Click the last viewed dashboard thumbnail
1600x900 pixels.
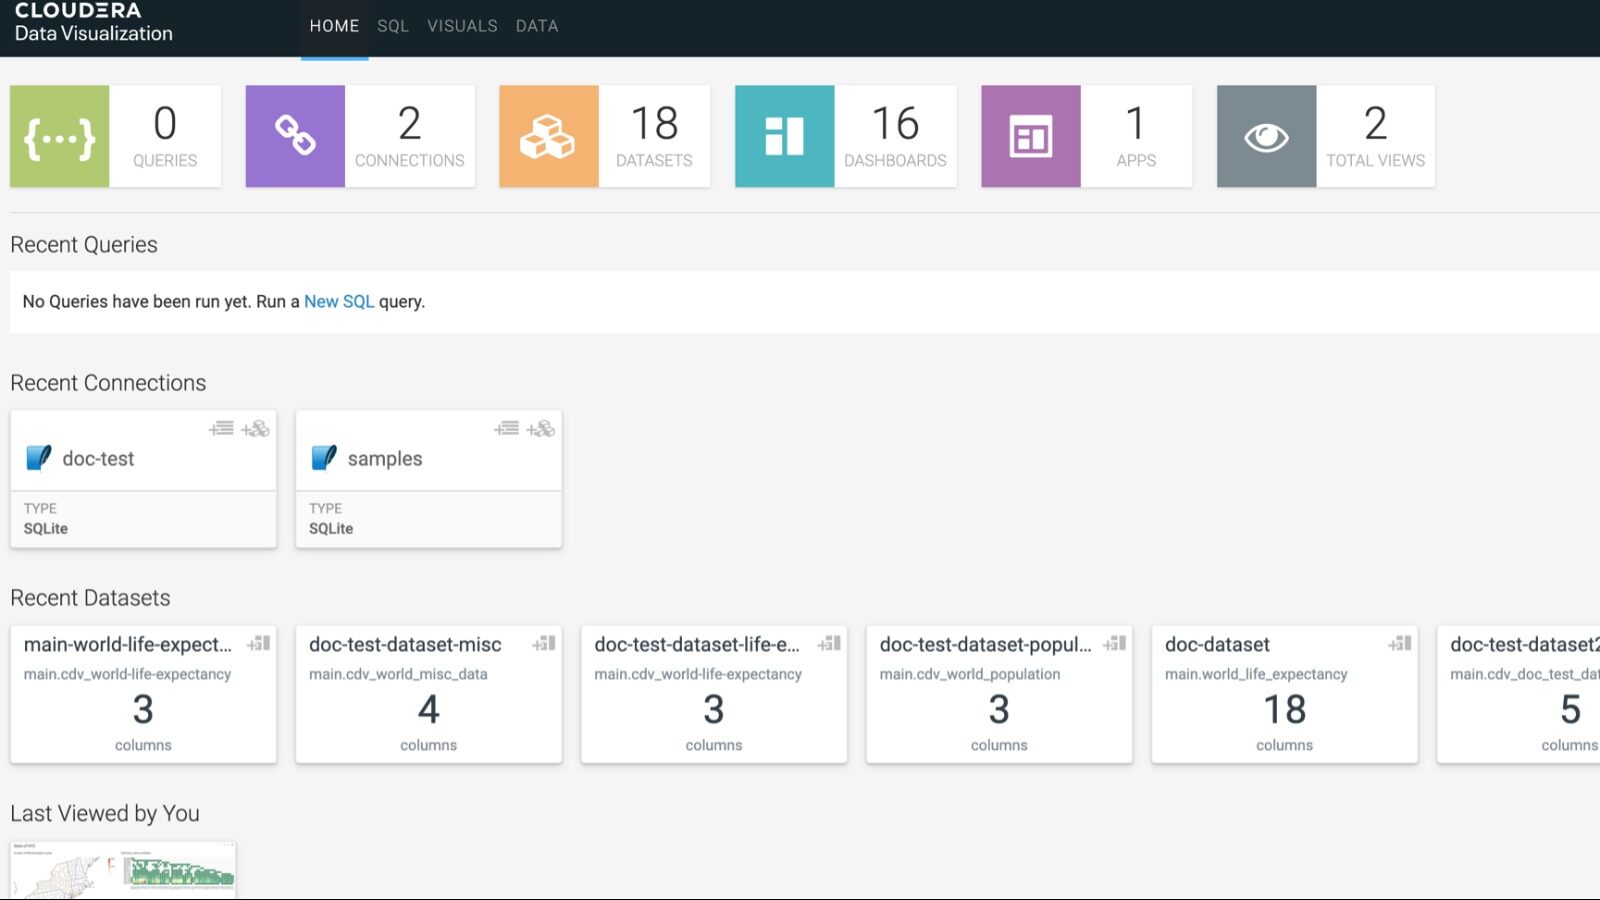point(123,870)
